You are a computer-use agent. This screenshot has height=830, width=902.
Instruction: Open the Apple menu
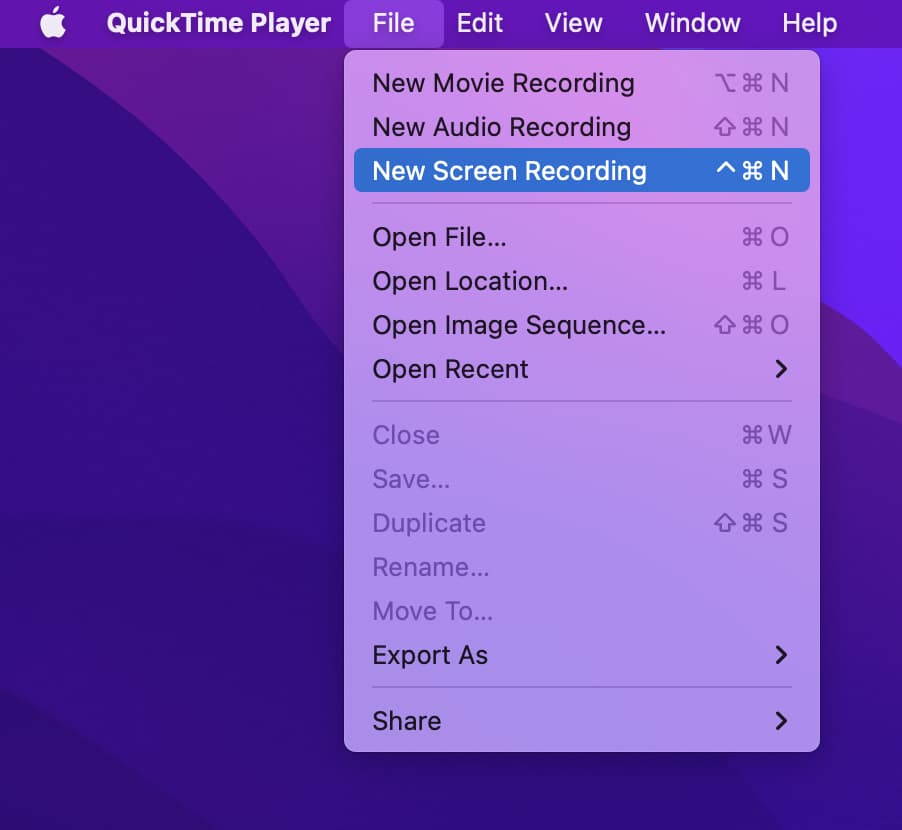(x=52, y=22)
